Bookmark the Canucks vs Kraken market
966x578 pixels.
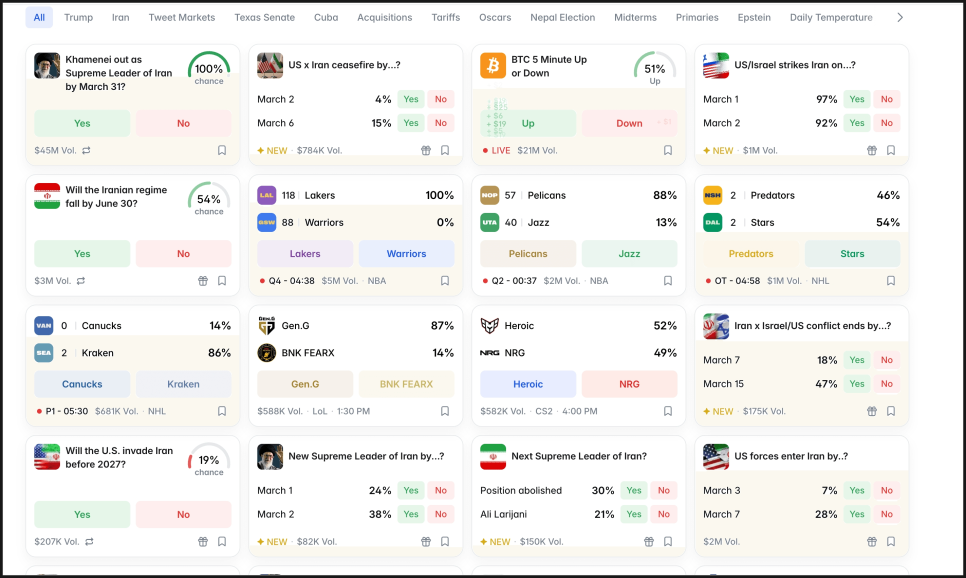(x=222, y=411)
